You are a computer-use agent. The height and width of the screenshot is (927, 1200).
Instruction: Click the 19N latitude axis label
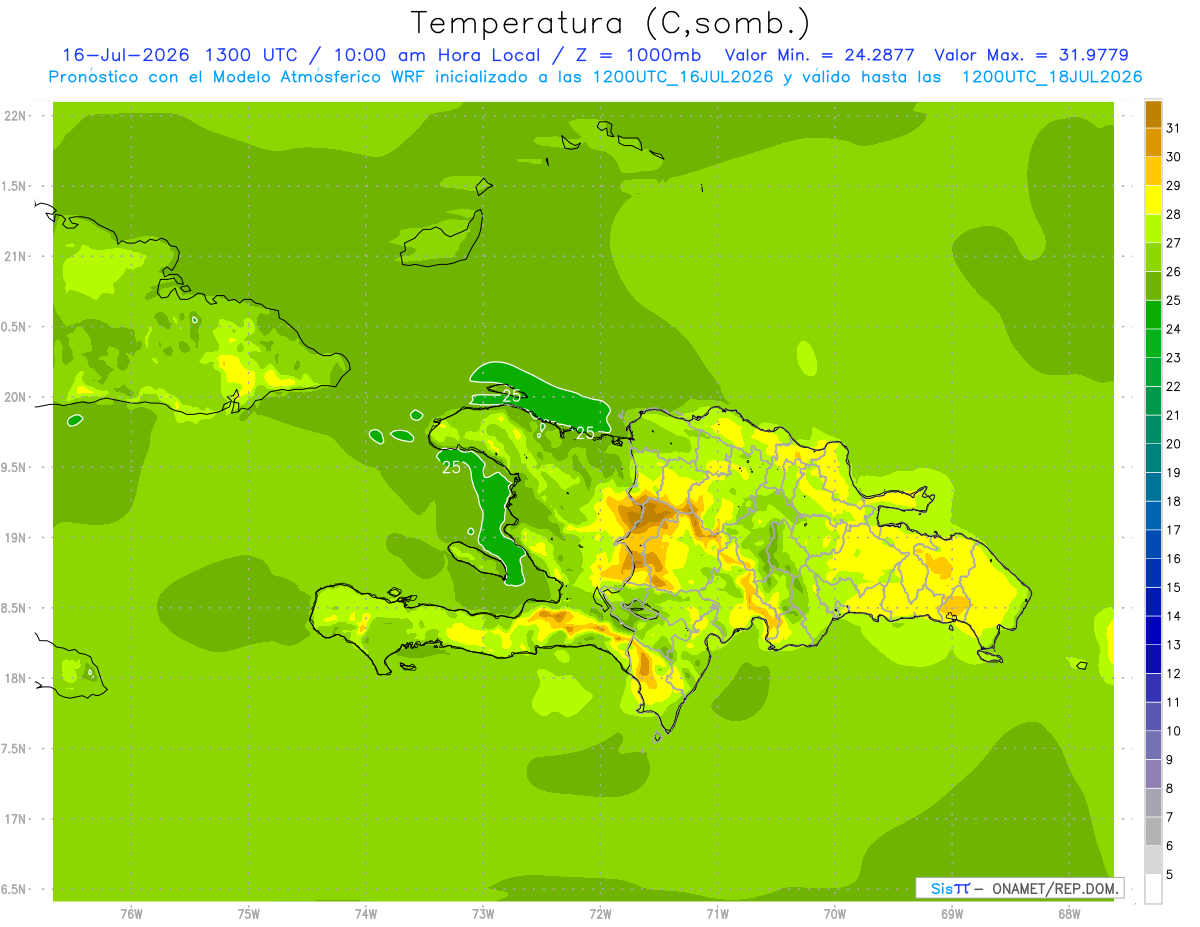tap(17, 538)
